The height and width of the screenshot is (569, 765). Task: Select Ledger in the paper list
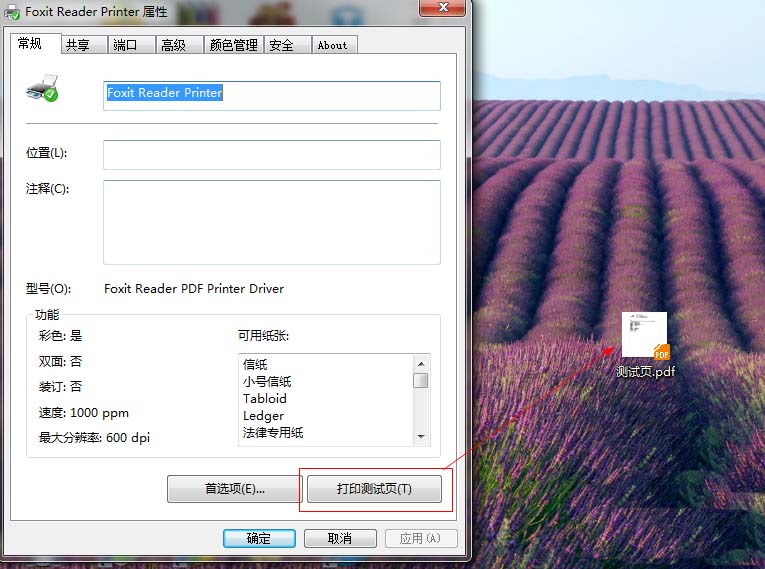263,415
